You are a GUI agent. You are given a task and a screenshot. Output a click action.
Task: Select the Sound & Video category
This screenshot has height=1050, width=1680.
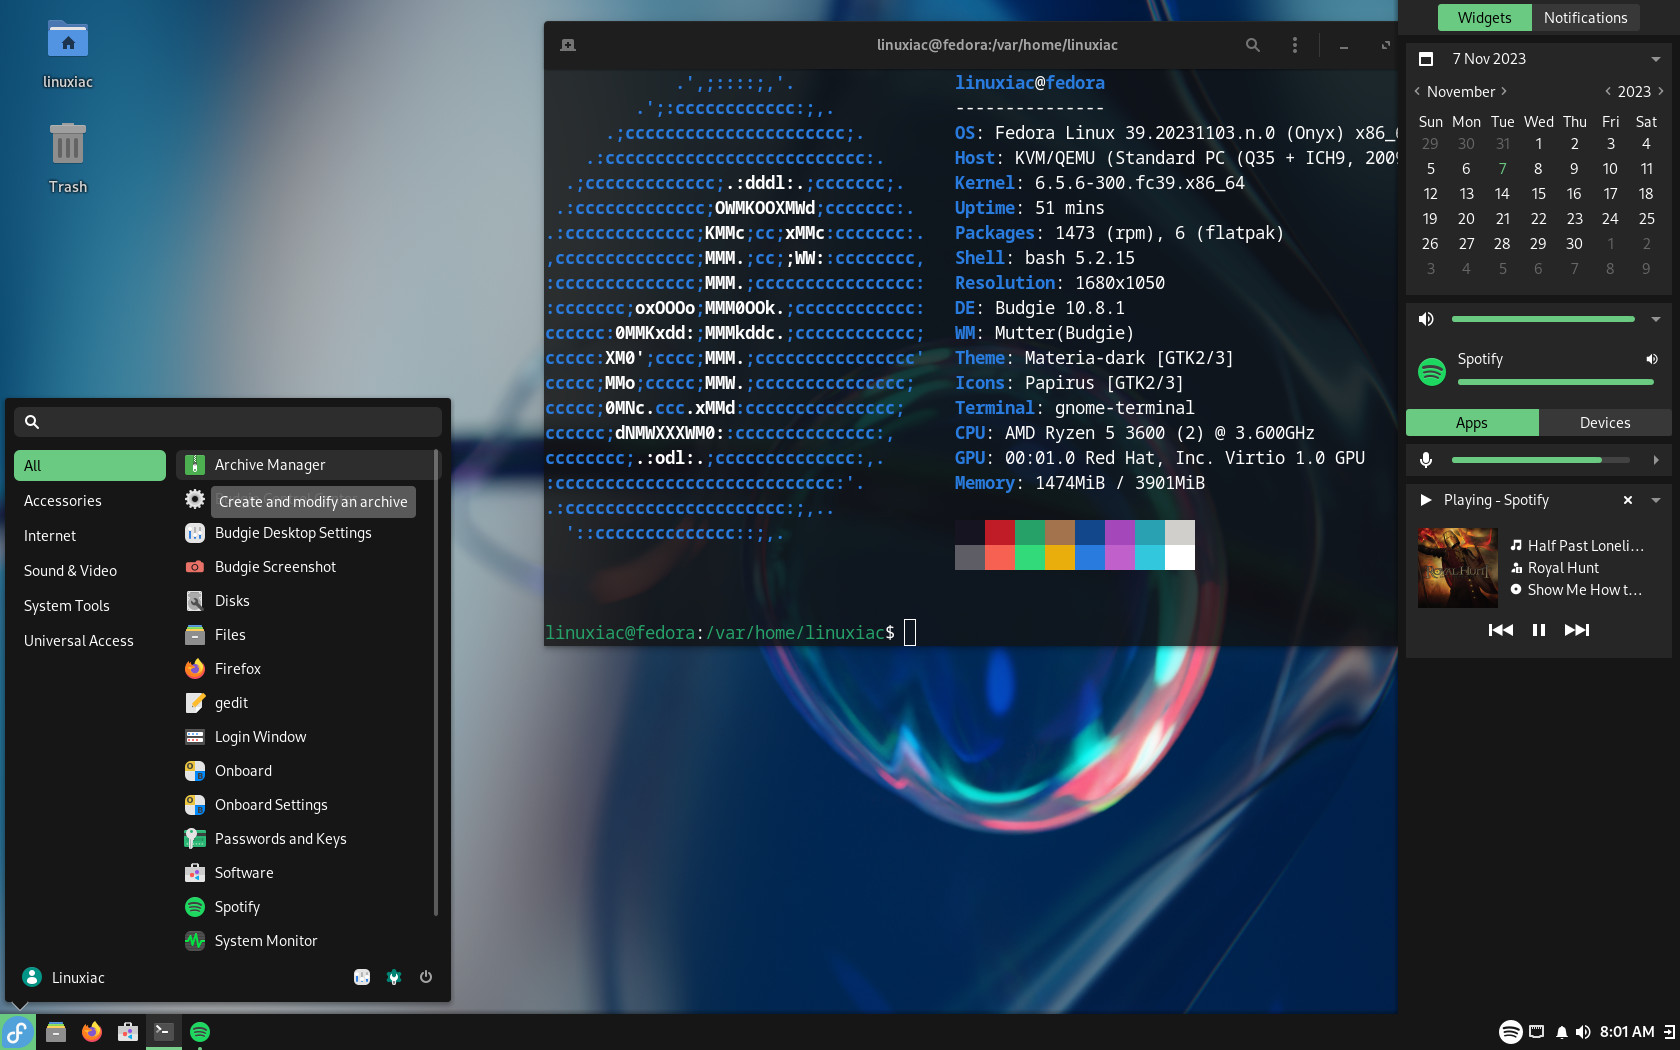[90, 571]
